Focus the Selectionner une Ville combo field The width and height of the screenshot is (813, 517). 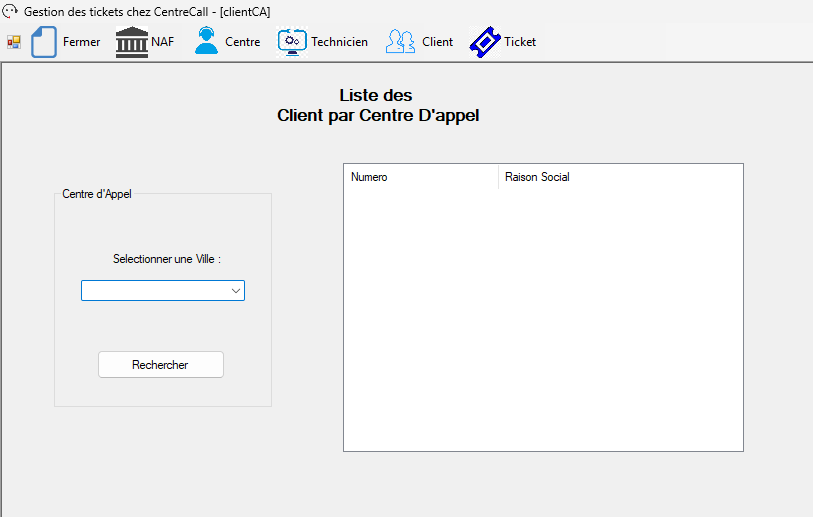point(155,291)
